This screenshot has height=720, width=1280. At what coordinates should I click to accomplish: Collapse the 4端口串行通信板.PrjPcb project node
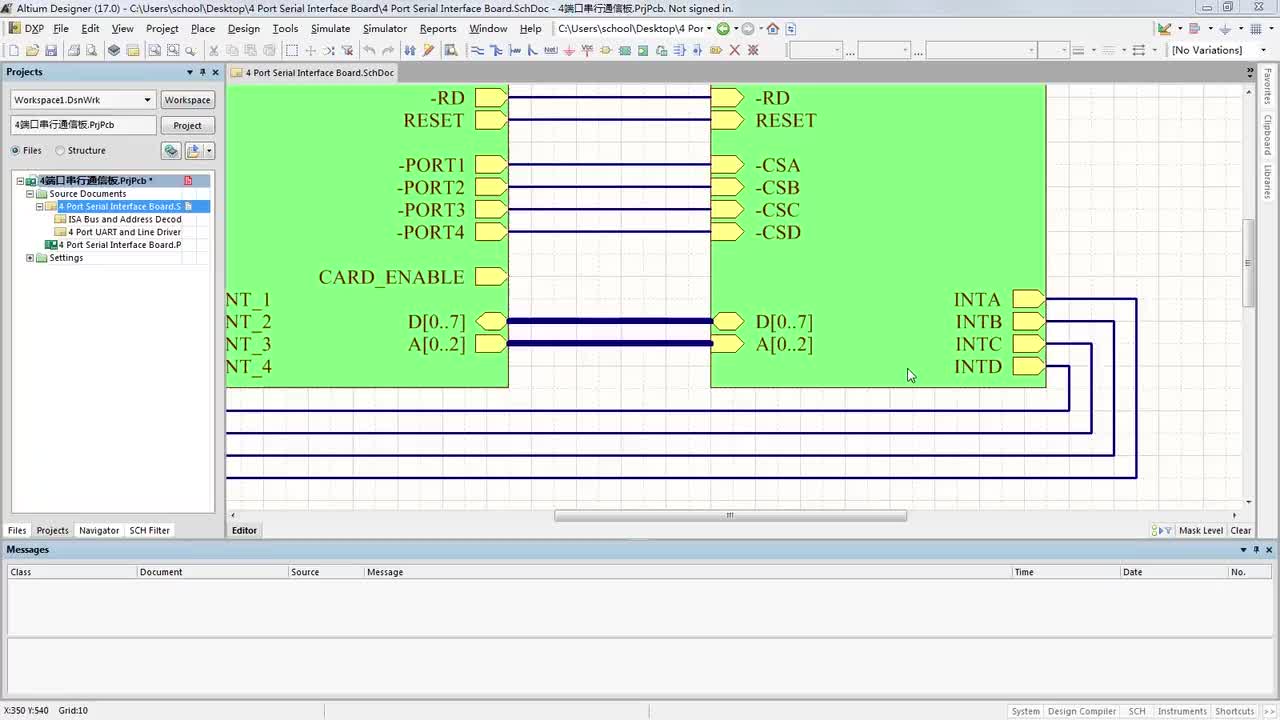[x=20, y=181]
